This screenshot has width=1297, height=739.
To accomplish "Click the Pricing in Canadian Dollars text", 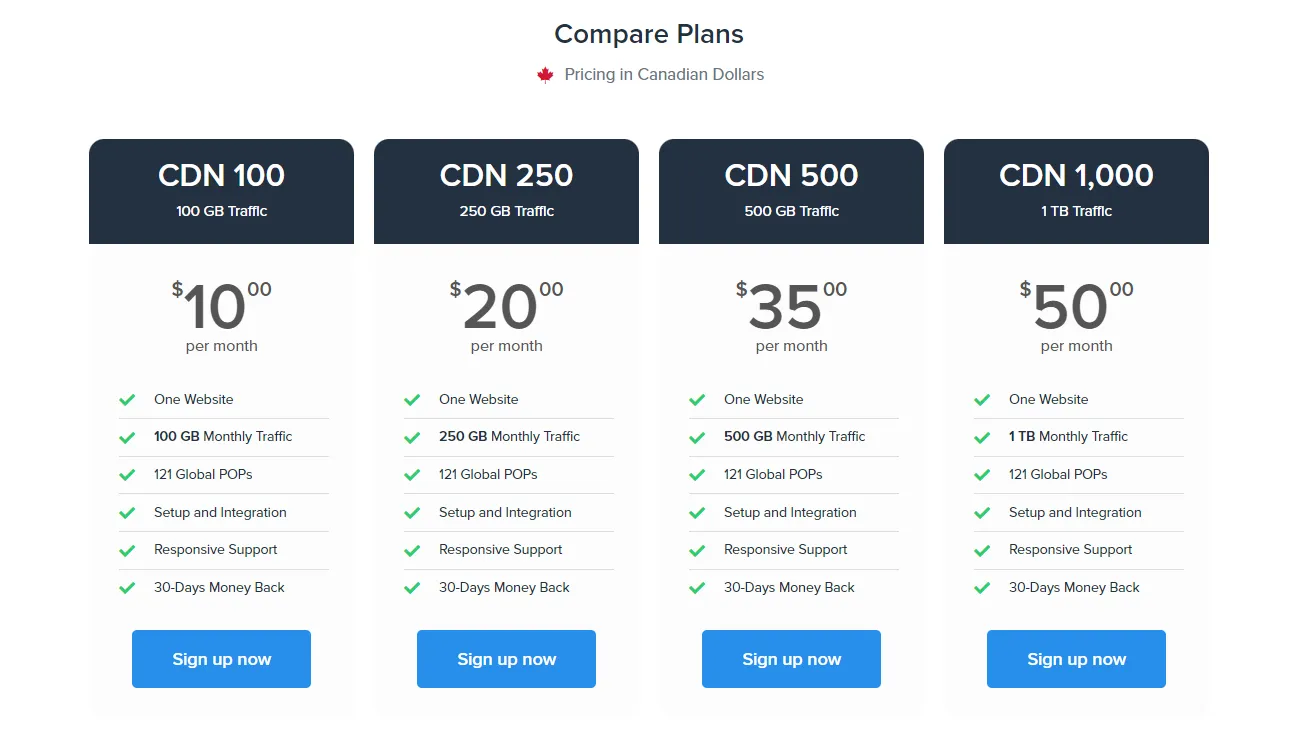I will 664,75.
